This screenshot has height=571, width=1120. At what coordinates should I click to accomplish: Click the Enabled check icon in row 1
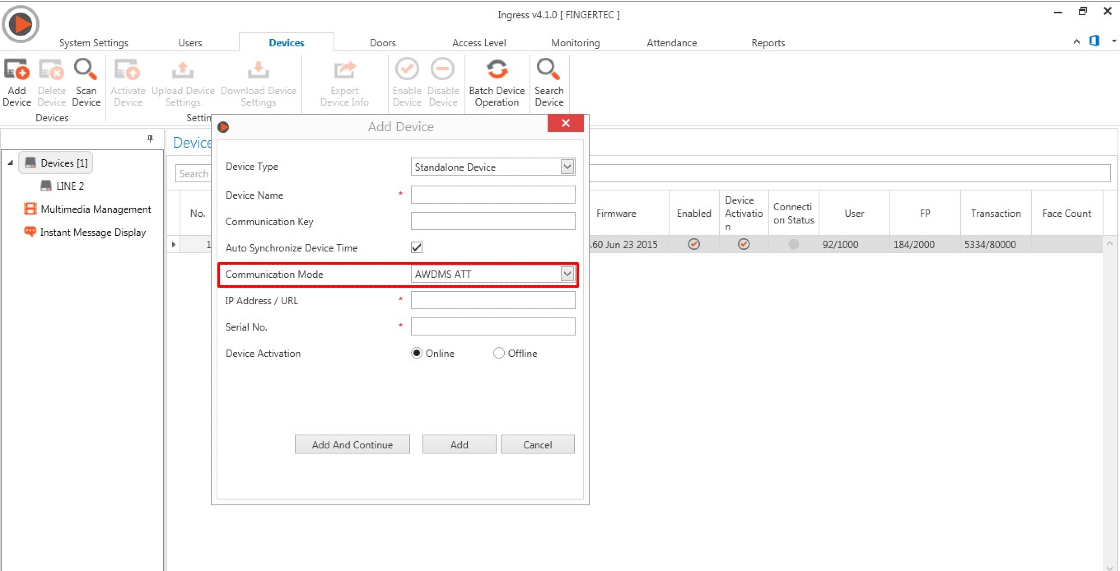tap(694, 244)
